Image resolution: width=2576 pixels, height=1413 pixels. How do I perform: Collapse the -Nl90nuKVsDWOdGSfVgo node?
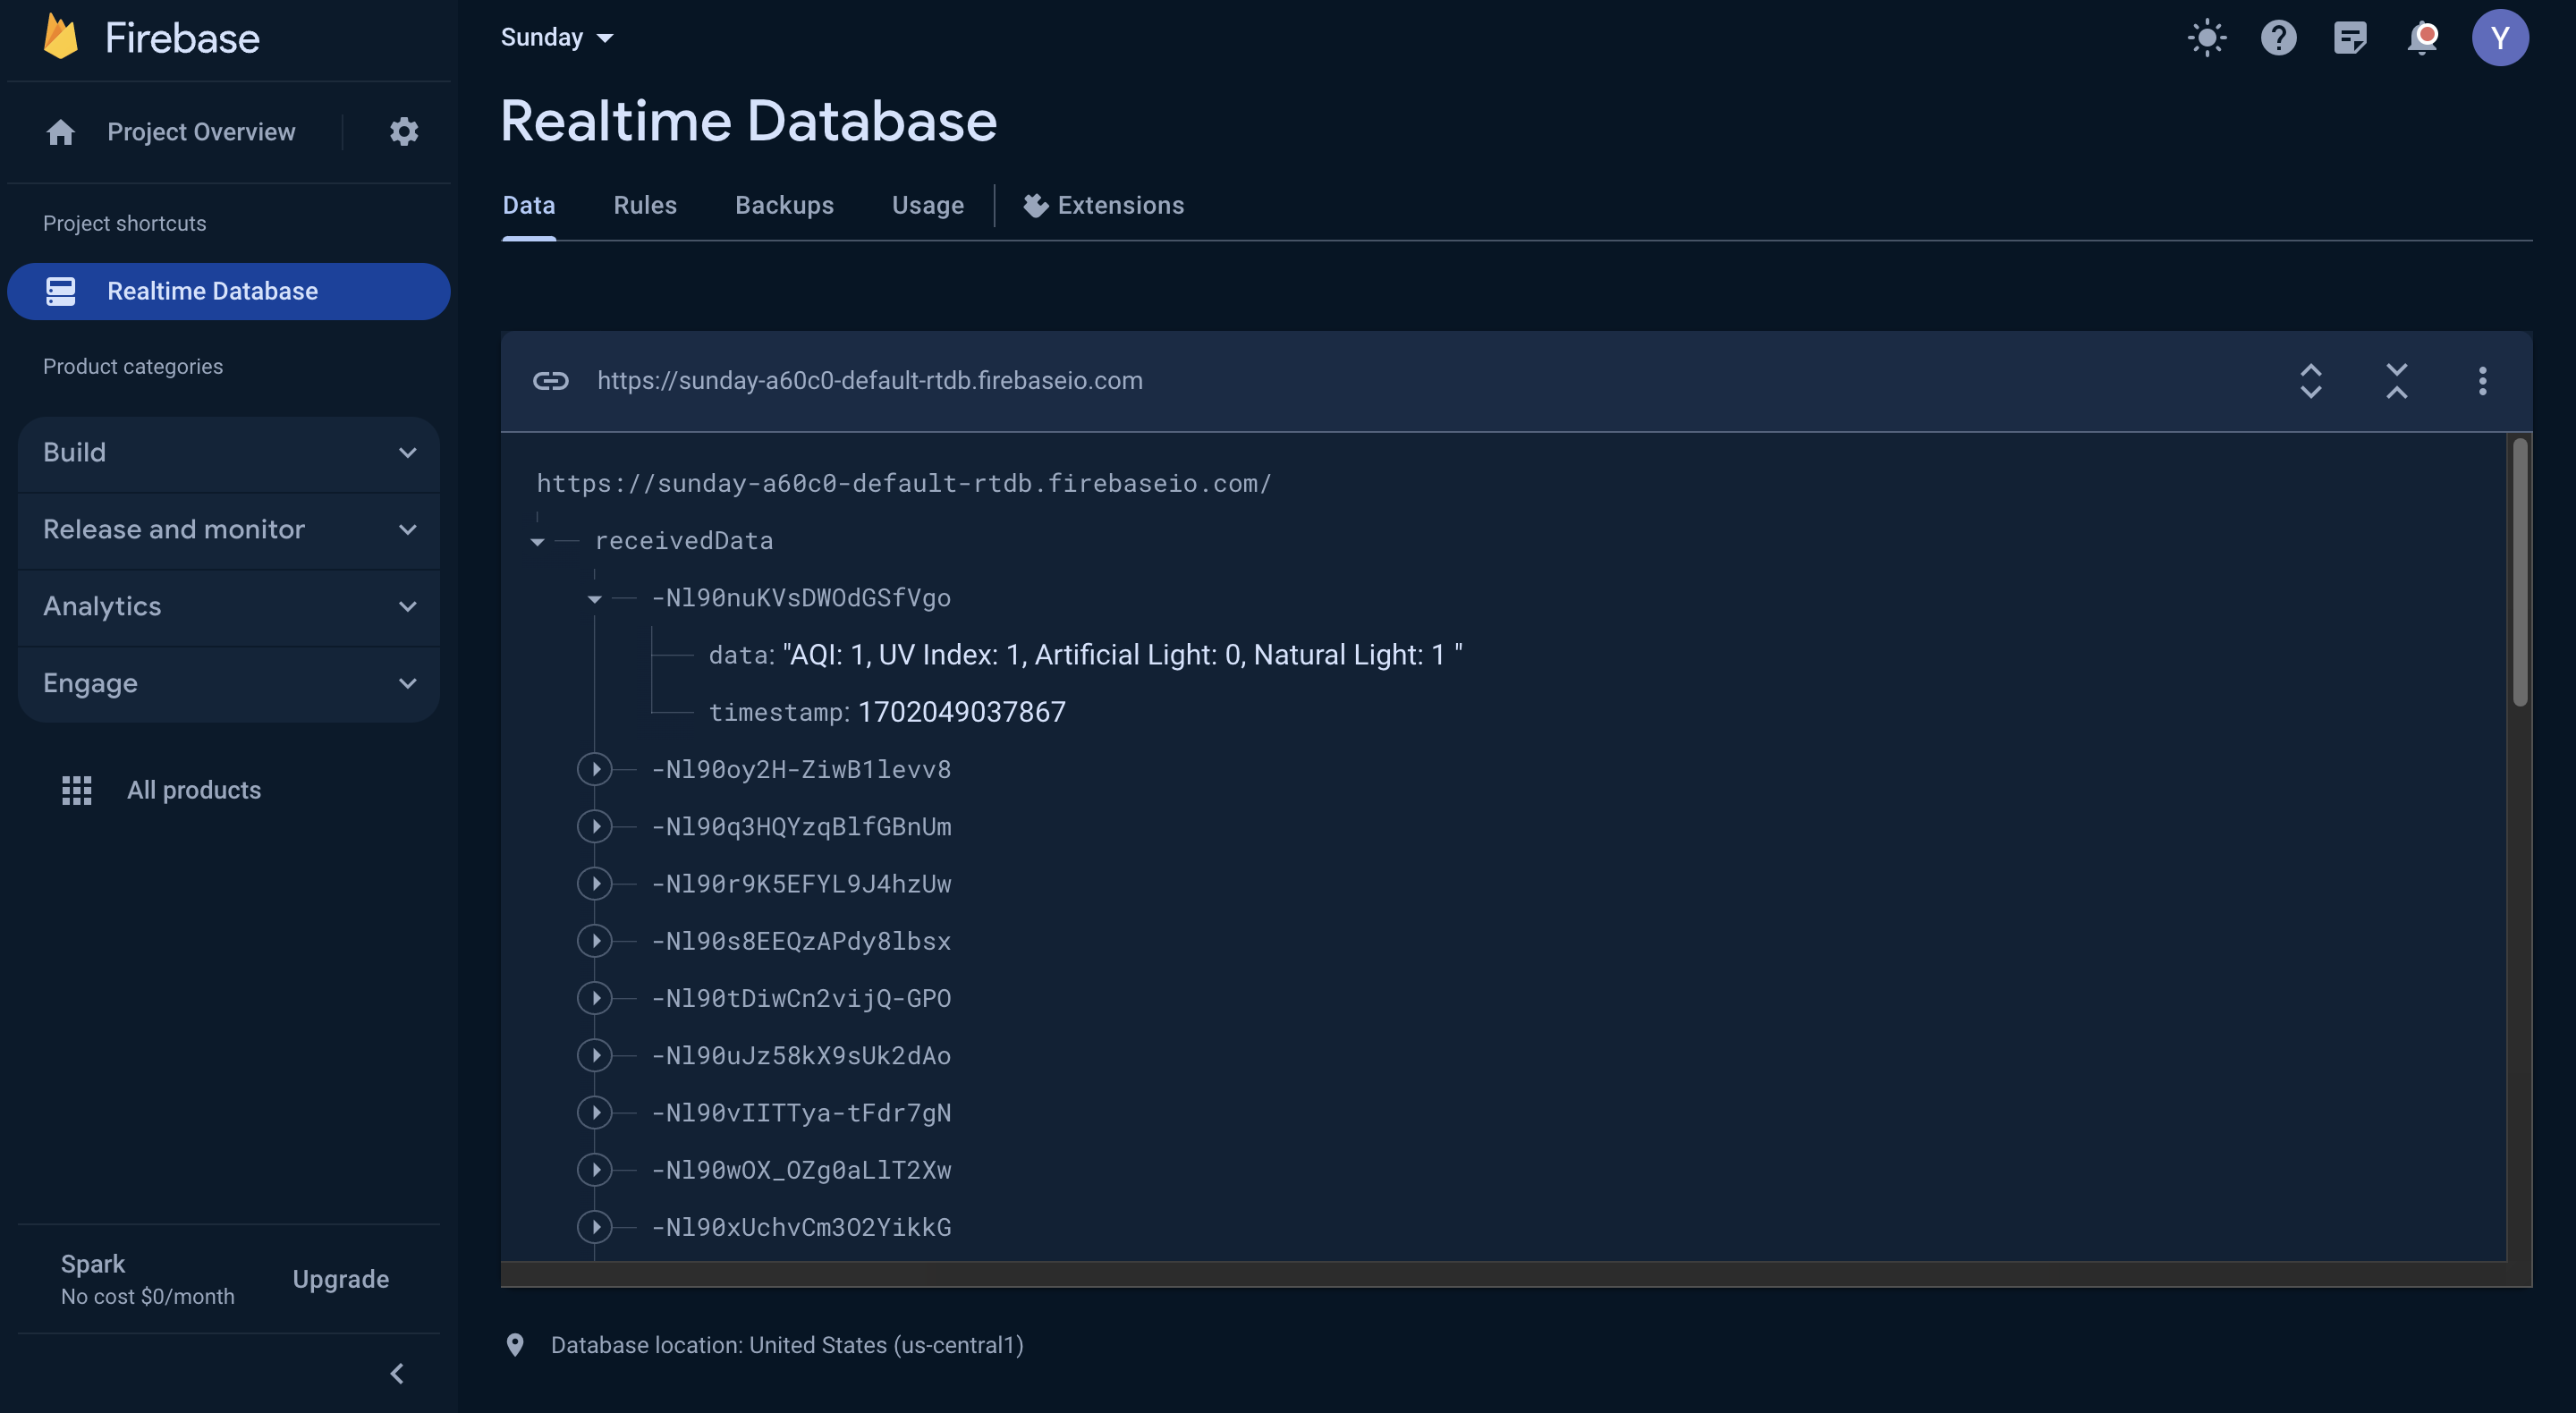click(x=595, y=598)
